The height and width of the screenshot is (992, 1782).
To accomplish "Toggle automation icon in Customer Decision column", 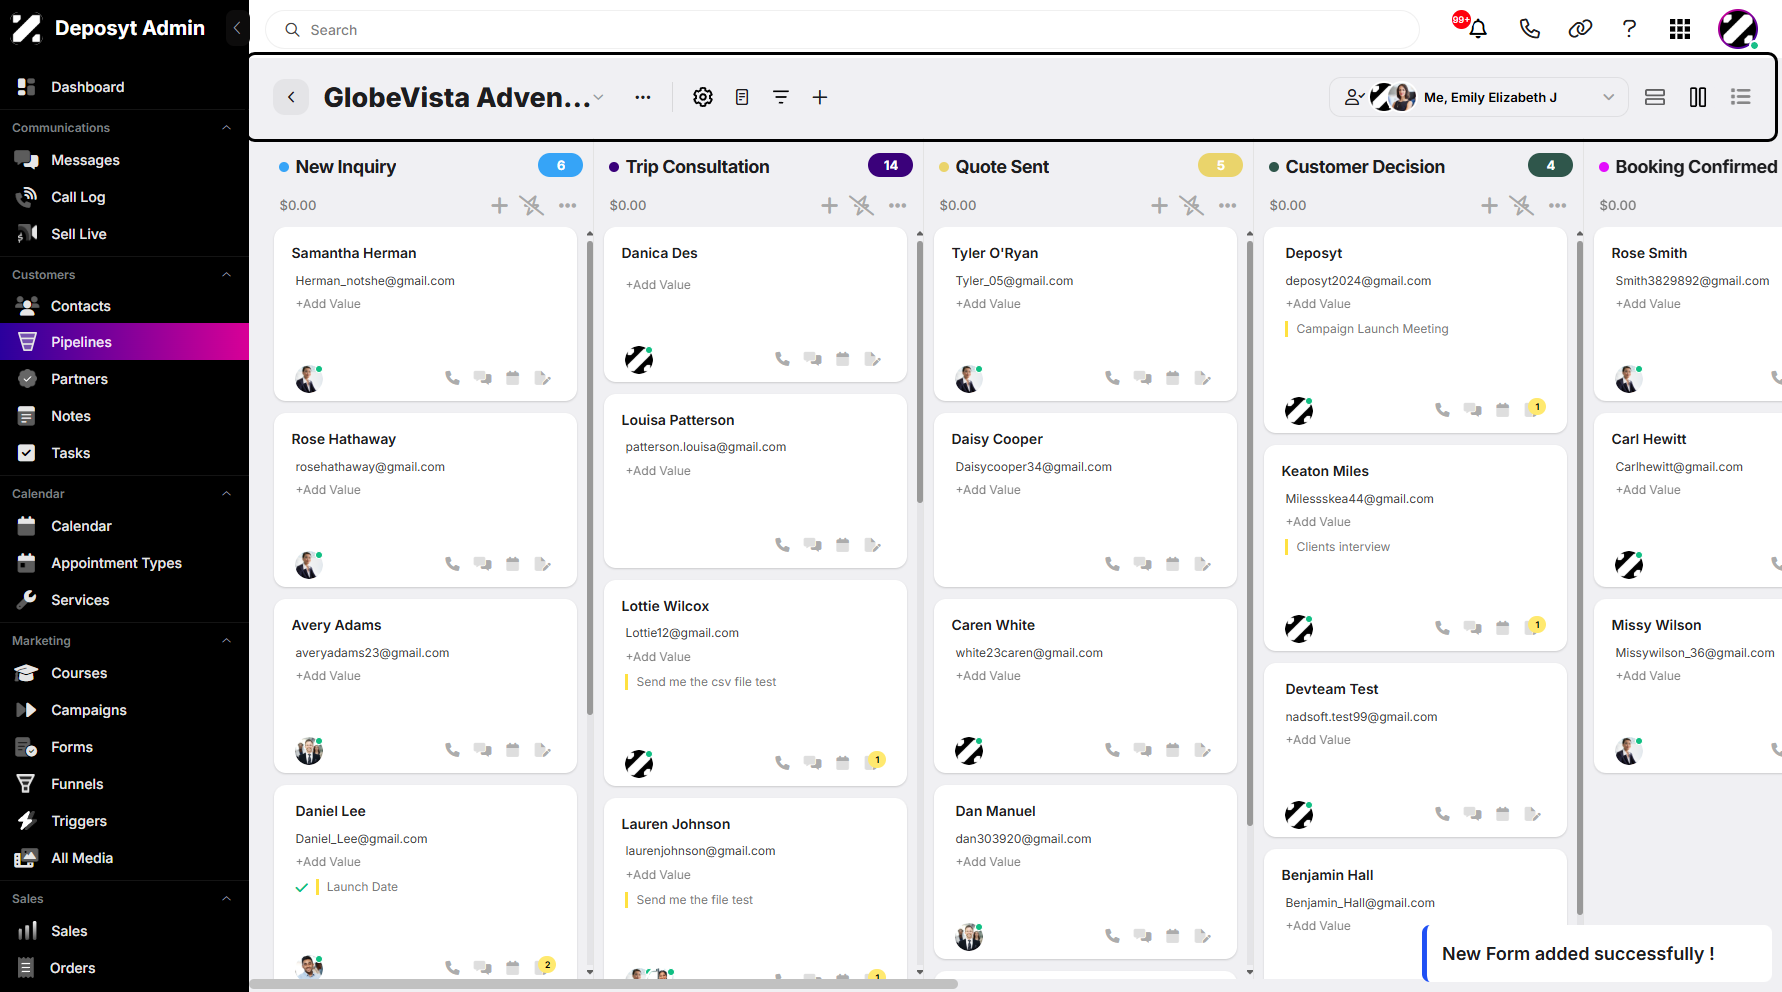I will (1521, 205).
